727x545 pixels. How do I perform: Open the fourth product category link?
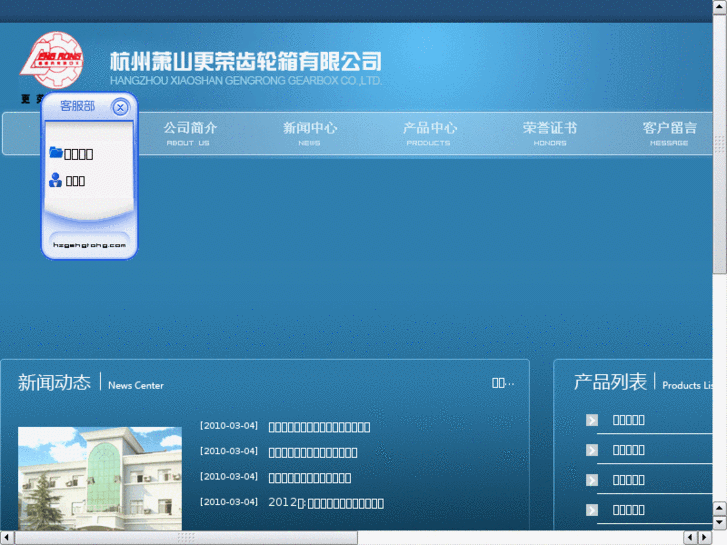pyautogui.click(x=629, y=510)
